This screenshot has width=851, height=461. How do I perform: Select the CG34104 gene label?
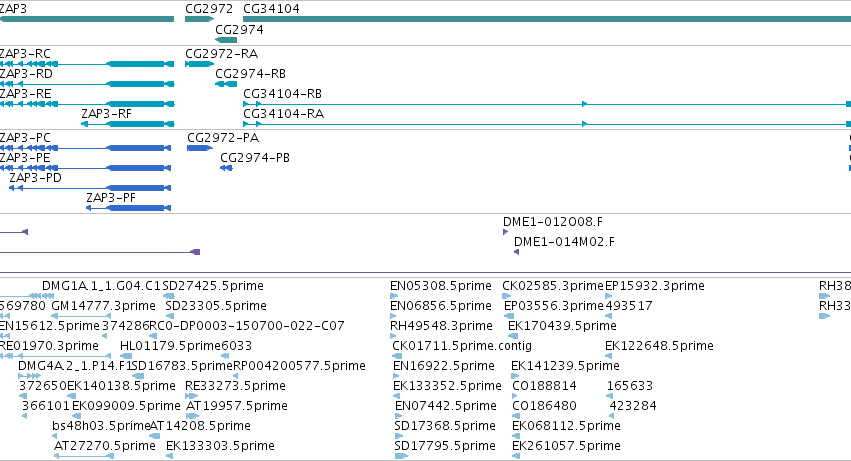271,9
